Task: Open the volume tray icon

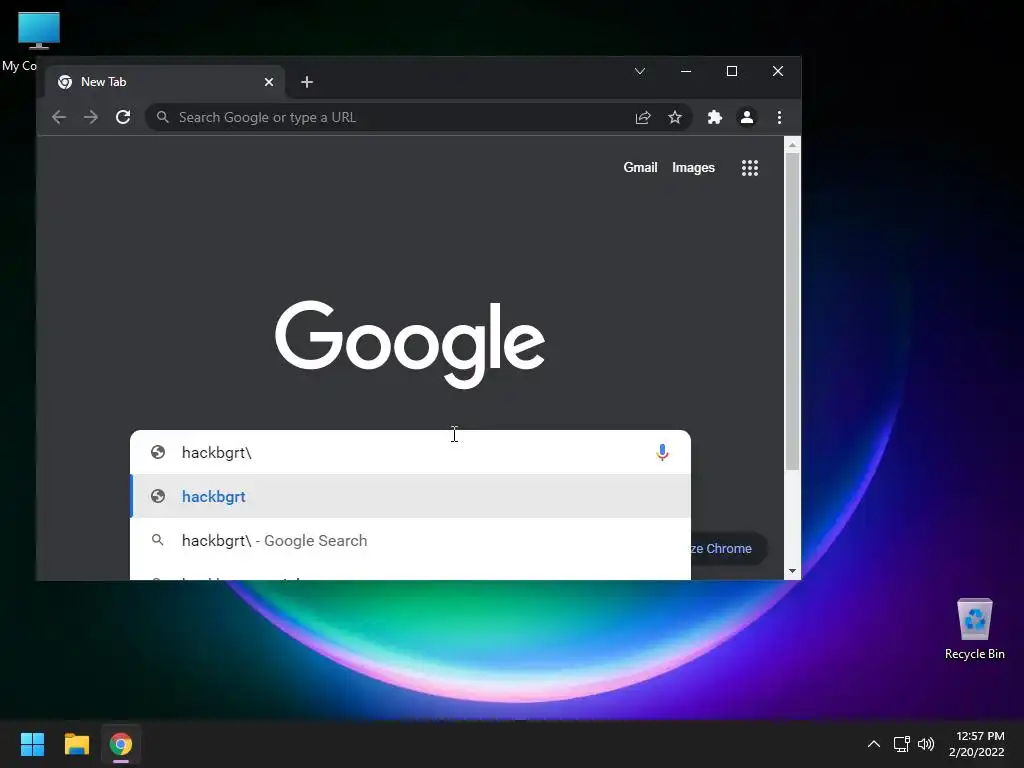Action: tap(926, 744)
